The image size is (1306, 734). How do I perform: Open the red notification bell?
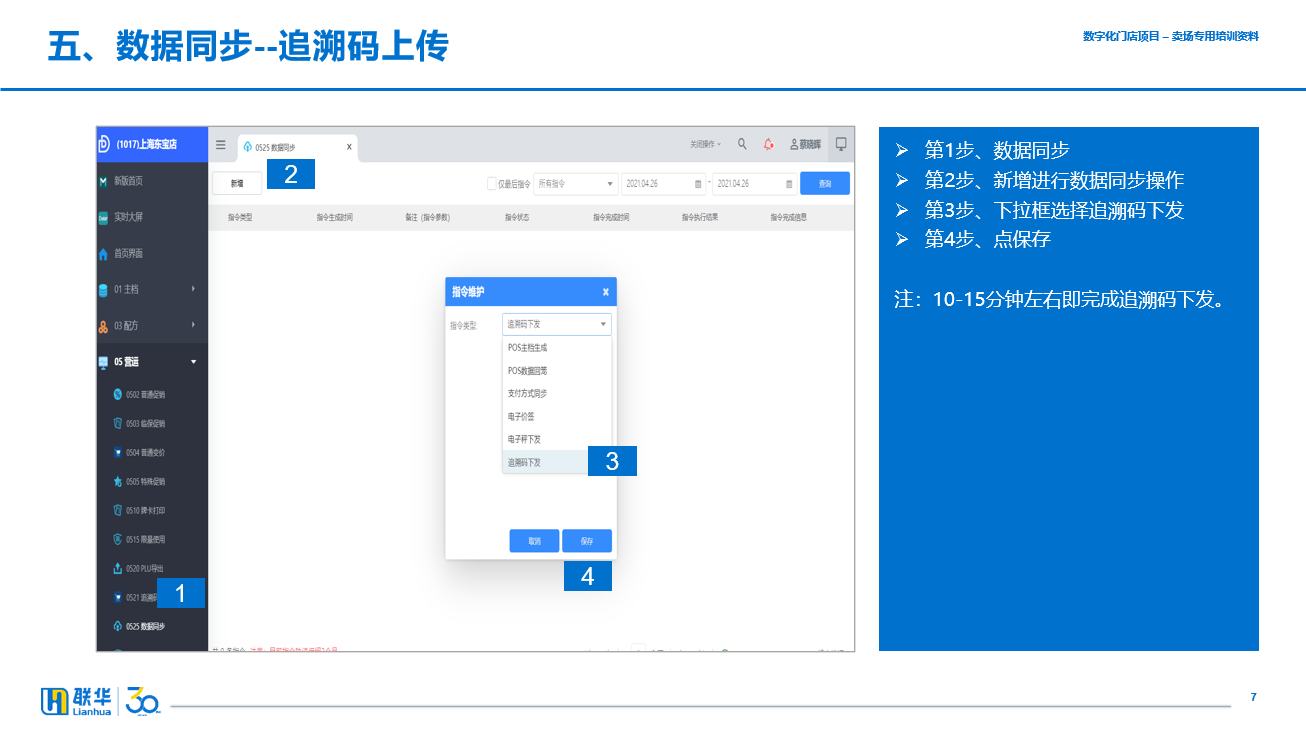[x=768, y=144]
